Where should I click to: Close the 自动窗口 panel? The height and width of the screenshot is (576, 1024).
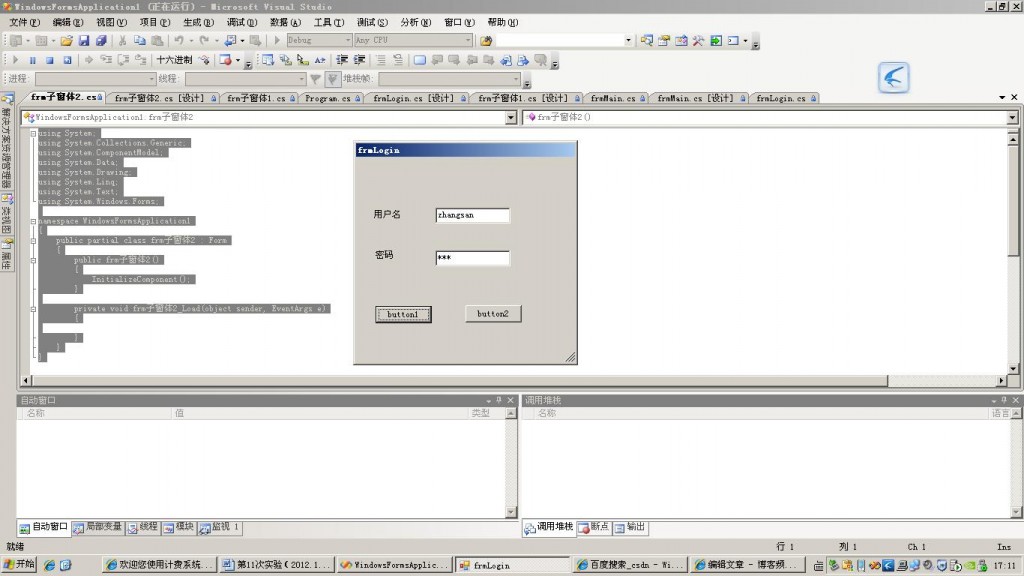511,400
